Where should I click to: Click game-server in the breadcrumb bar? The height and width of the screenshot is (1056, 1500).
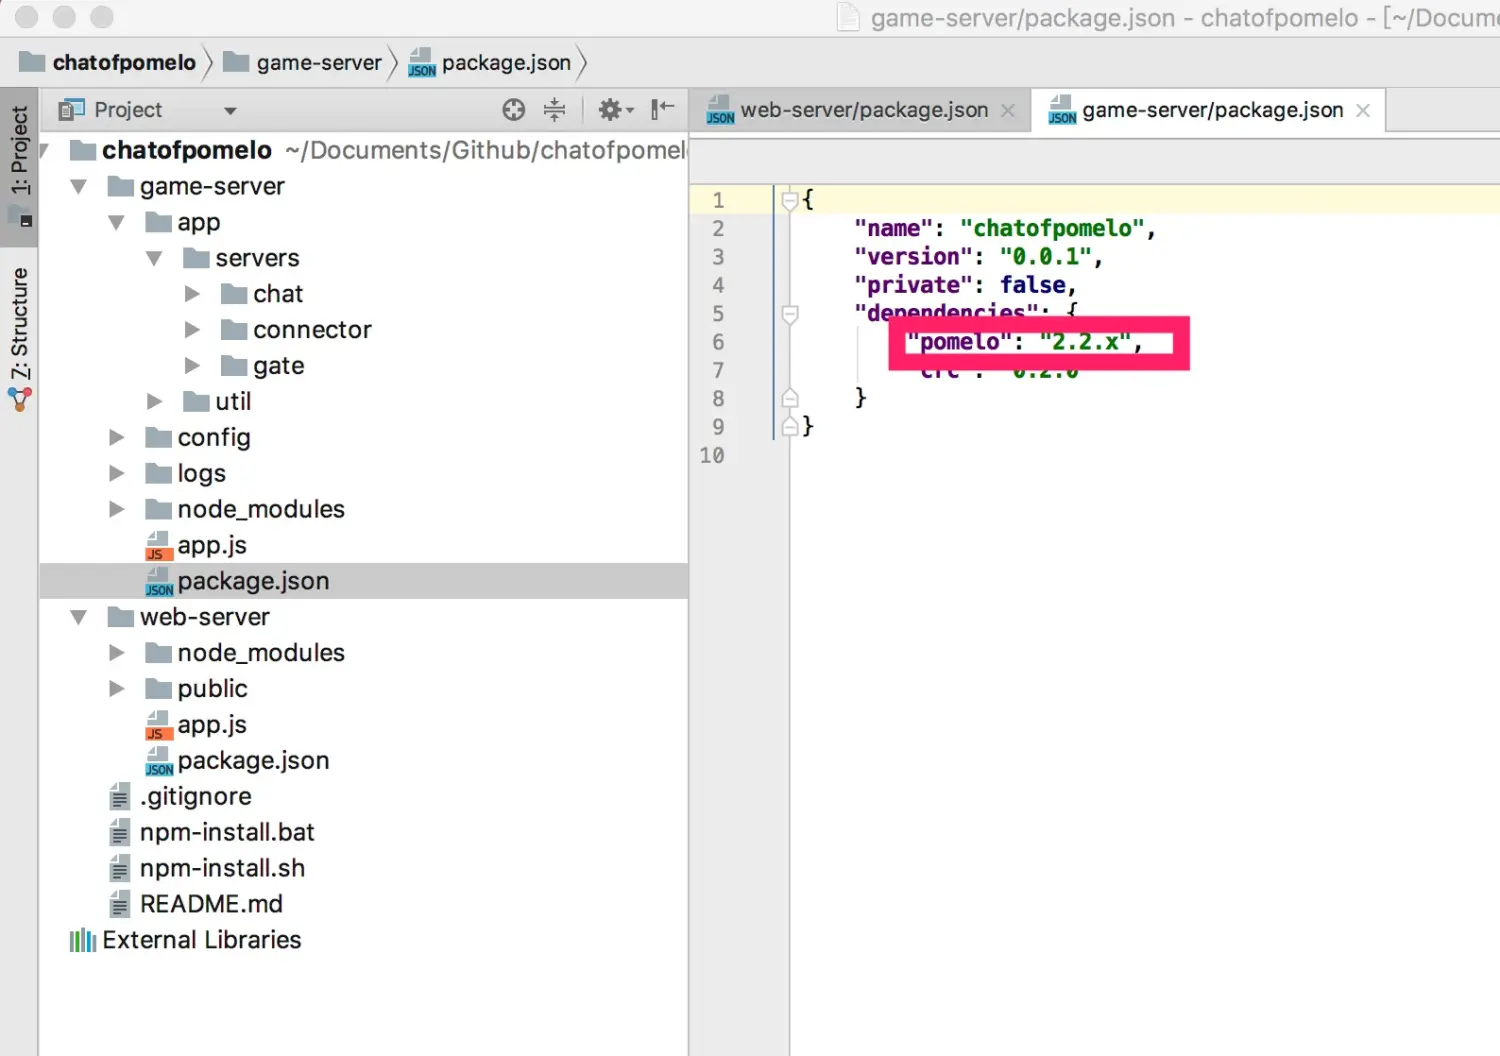tap(303, 63)
